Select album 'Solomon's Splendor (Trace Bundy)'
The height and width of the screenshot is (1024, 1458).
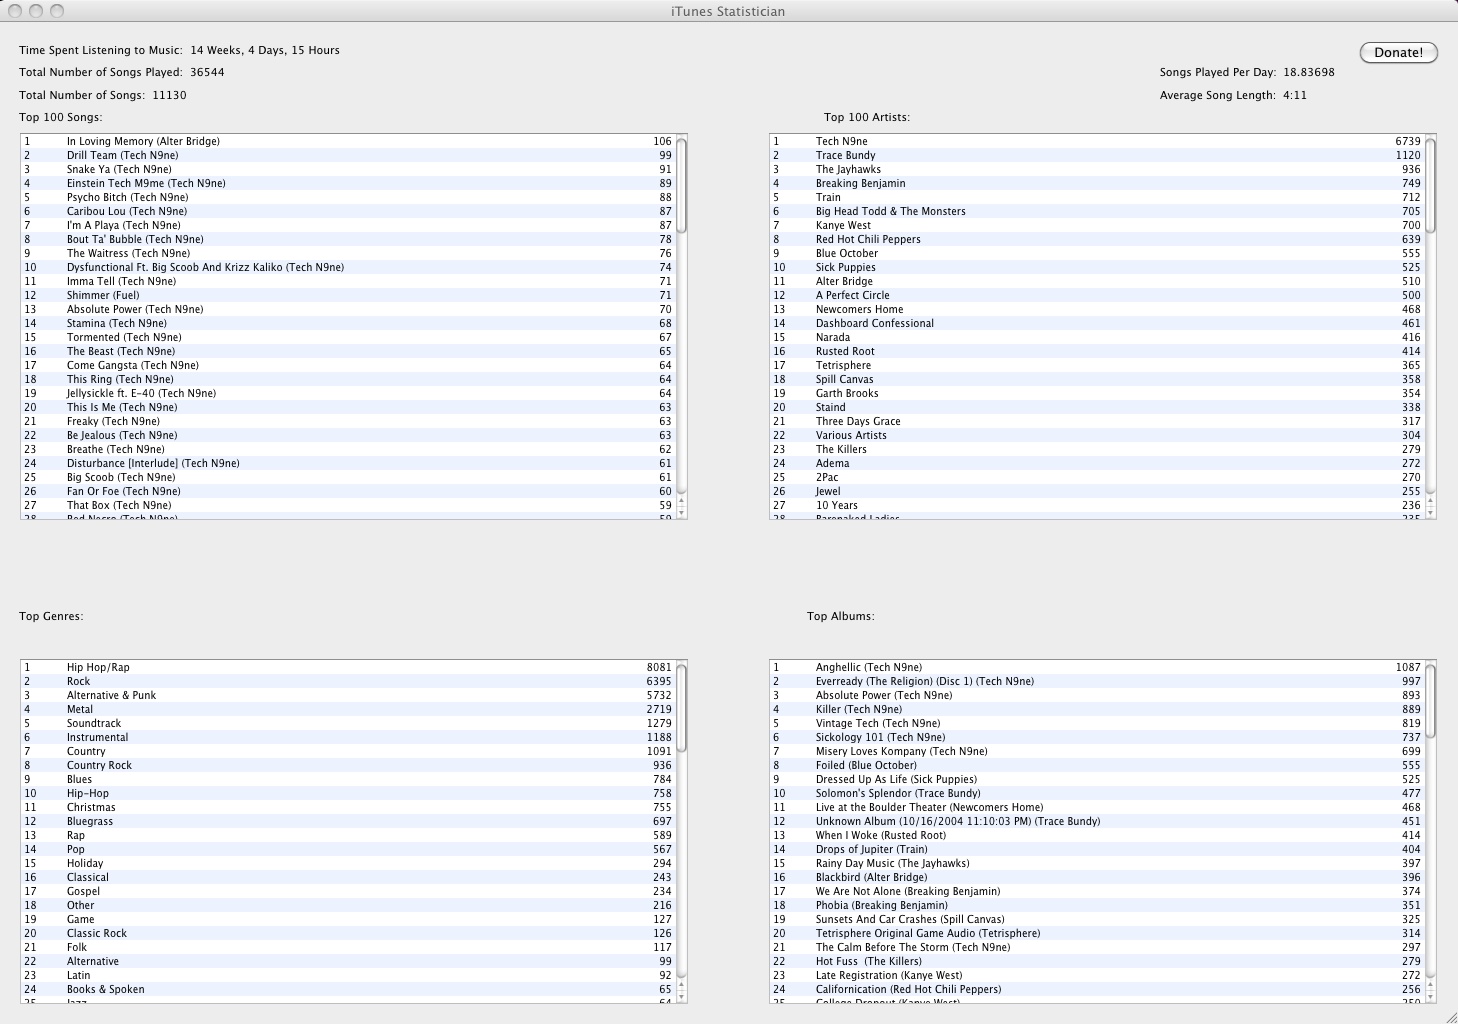(x=1097, y=793)
